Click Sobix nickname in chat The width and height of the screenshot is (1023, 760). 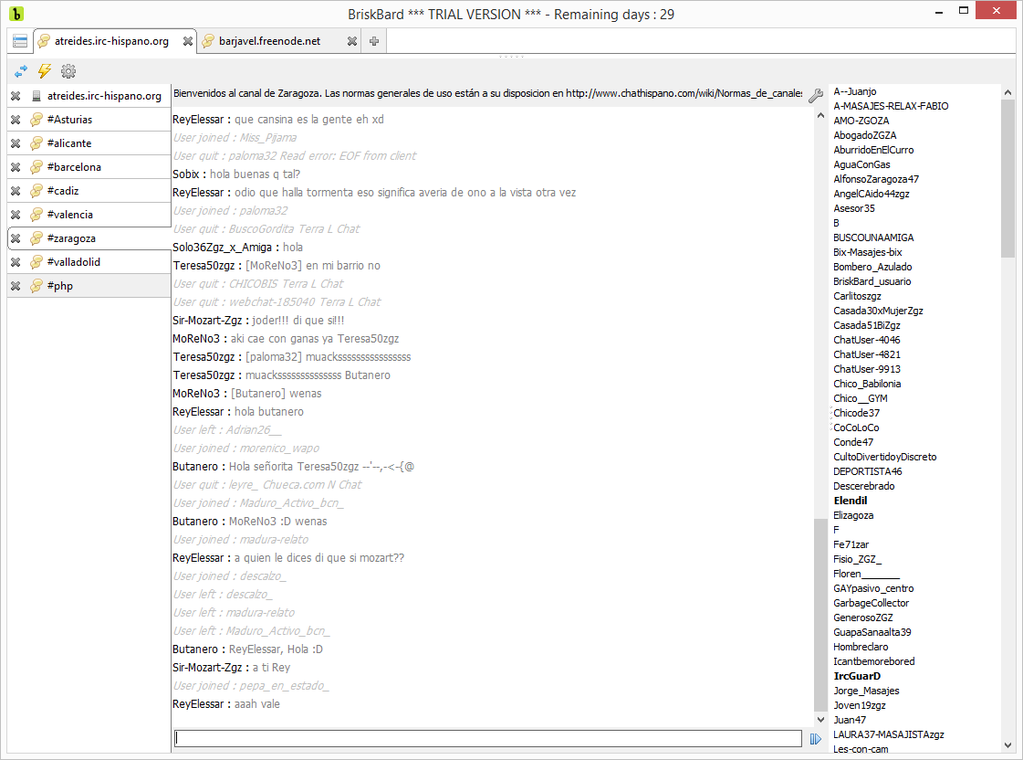(x=186, y=174)
